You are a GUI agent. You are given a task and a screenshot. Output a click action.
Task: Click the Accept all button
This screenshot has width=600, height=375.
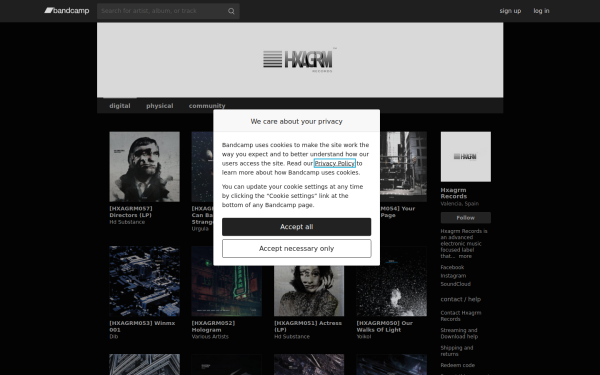tap(297, 227)
